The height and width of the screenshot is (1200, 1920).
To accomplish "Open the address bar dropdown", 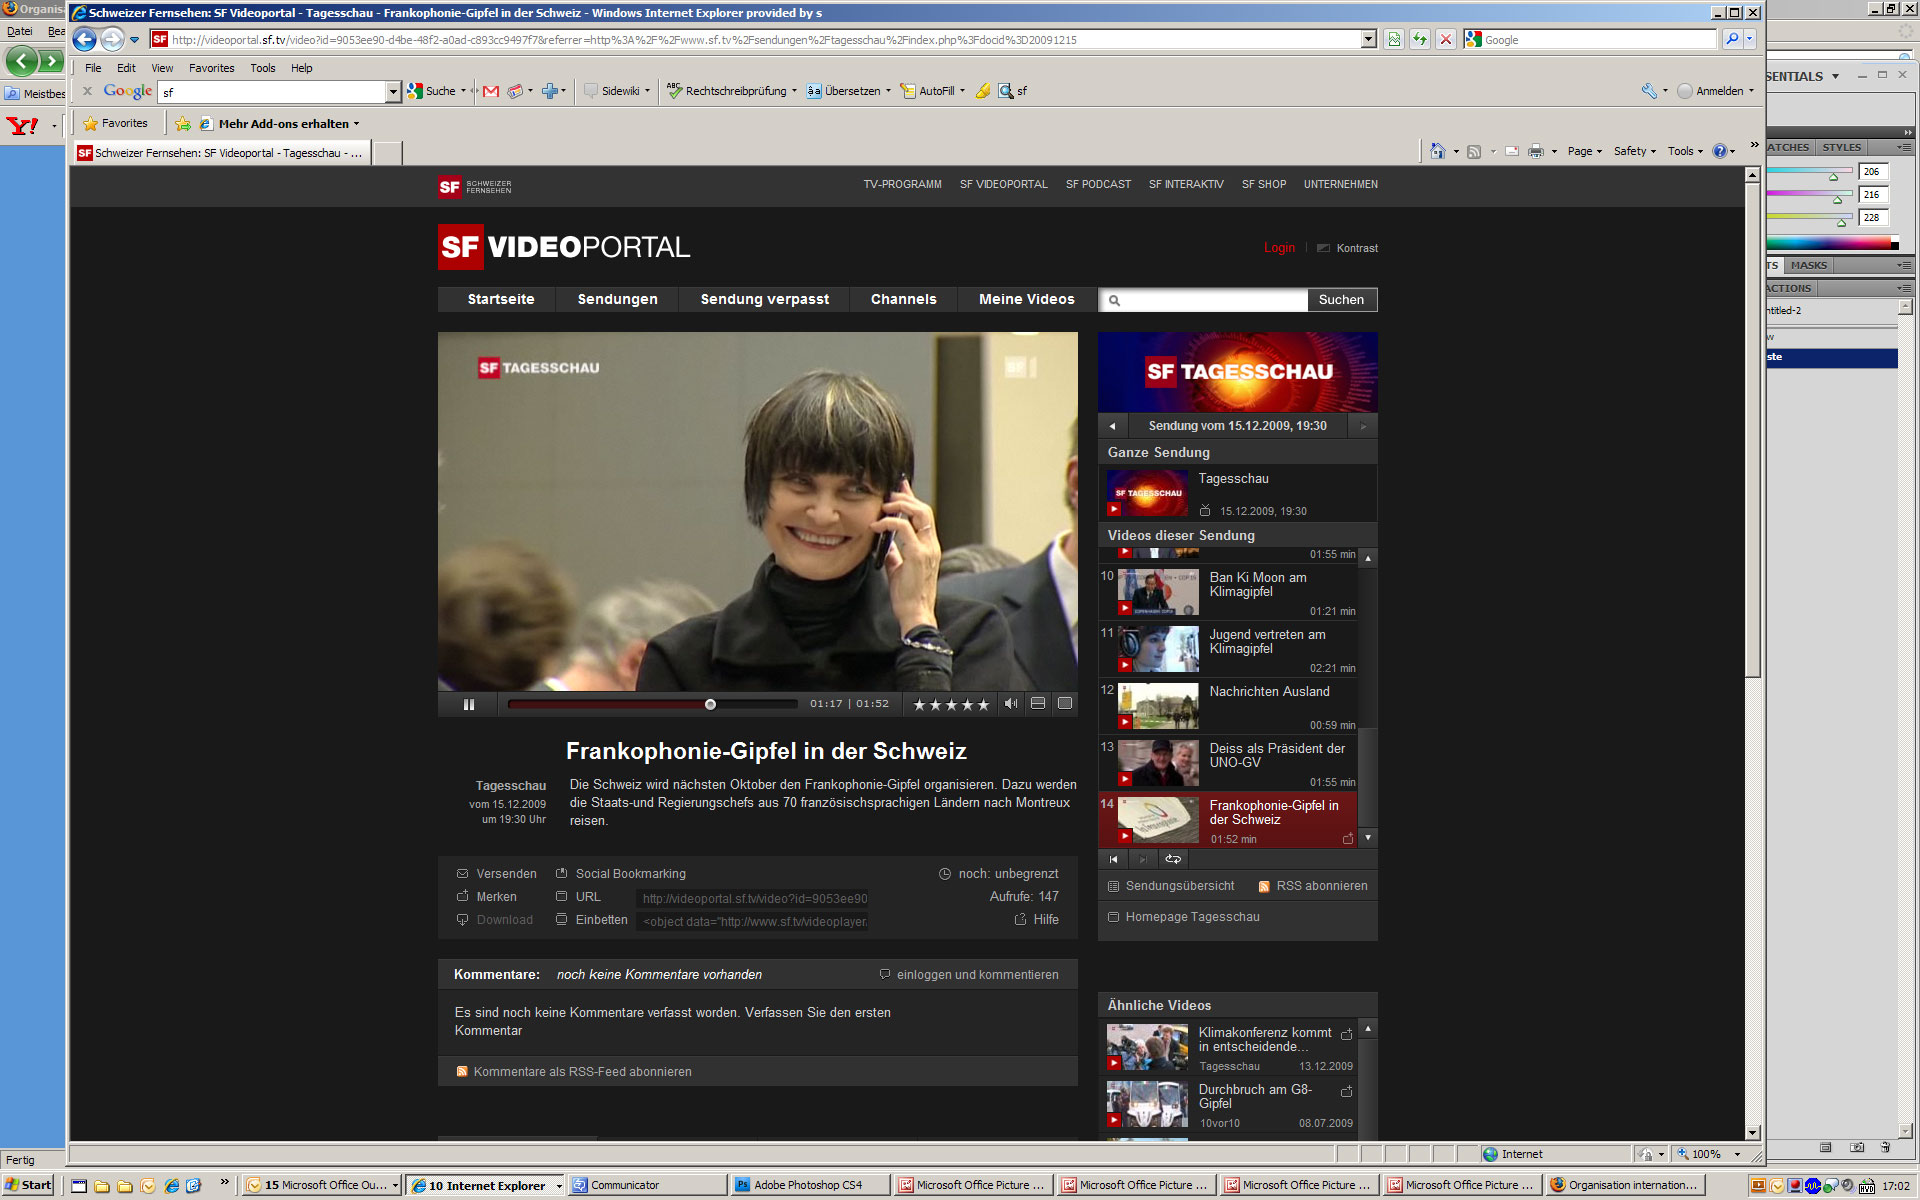I will 1368,40.
